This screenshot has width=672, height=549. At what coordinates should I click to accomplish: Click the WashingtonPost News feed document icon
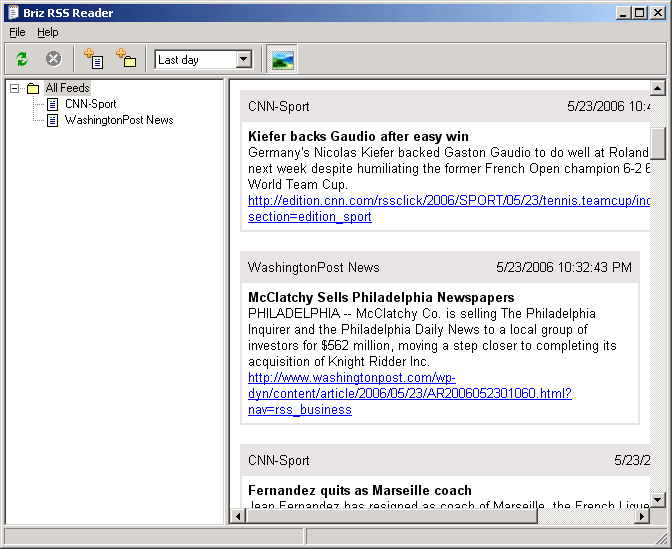coord(52,120)
